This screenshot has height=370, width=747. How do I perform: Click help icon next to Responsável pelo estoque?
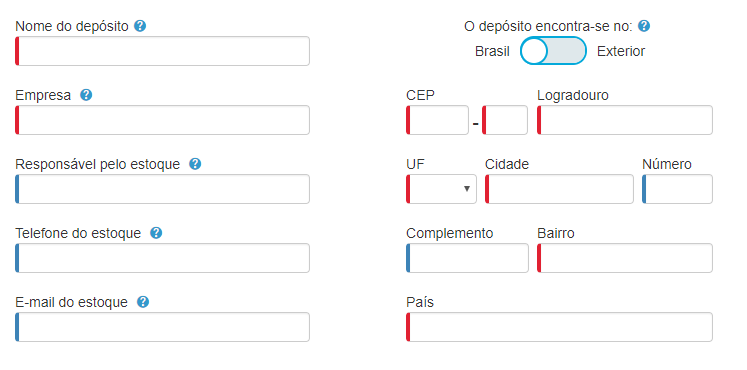point(195,164)
